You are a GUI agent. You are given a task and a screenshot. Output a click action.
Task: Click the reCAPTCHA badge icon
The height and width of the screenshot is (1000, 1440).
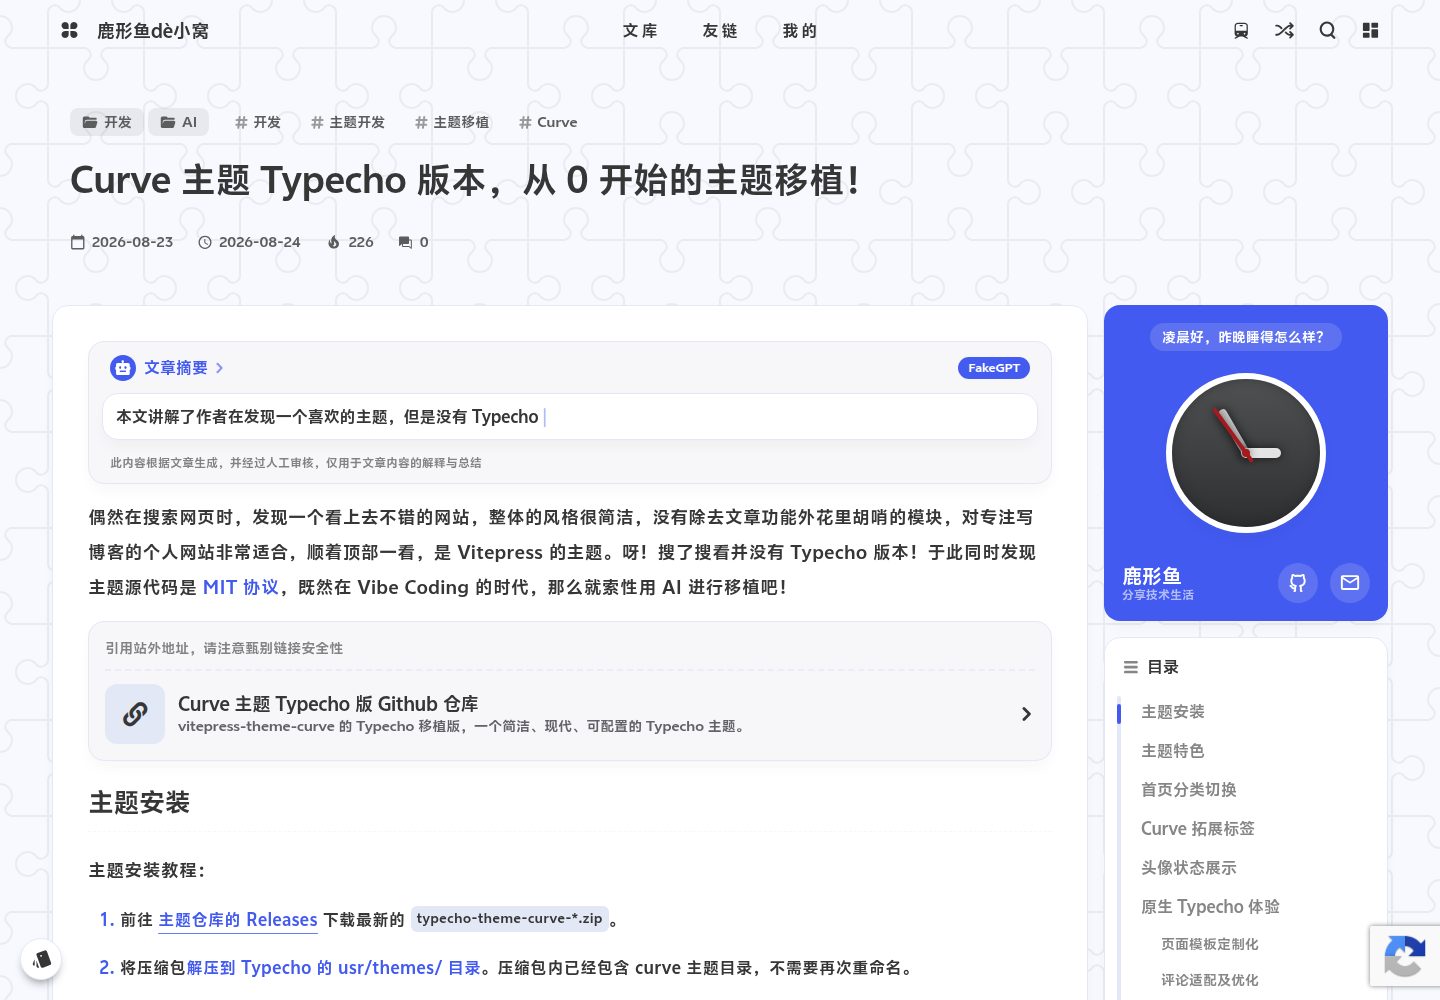pyautogui.click(x=1404, y=957)
